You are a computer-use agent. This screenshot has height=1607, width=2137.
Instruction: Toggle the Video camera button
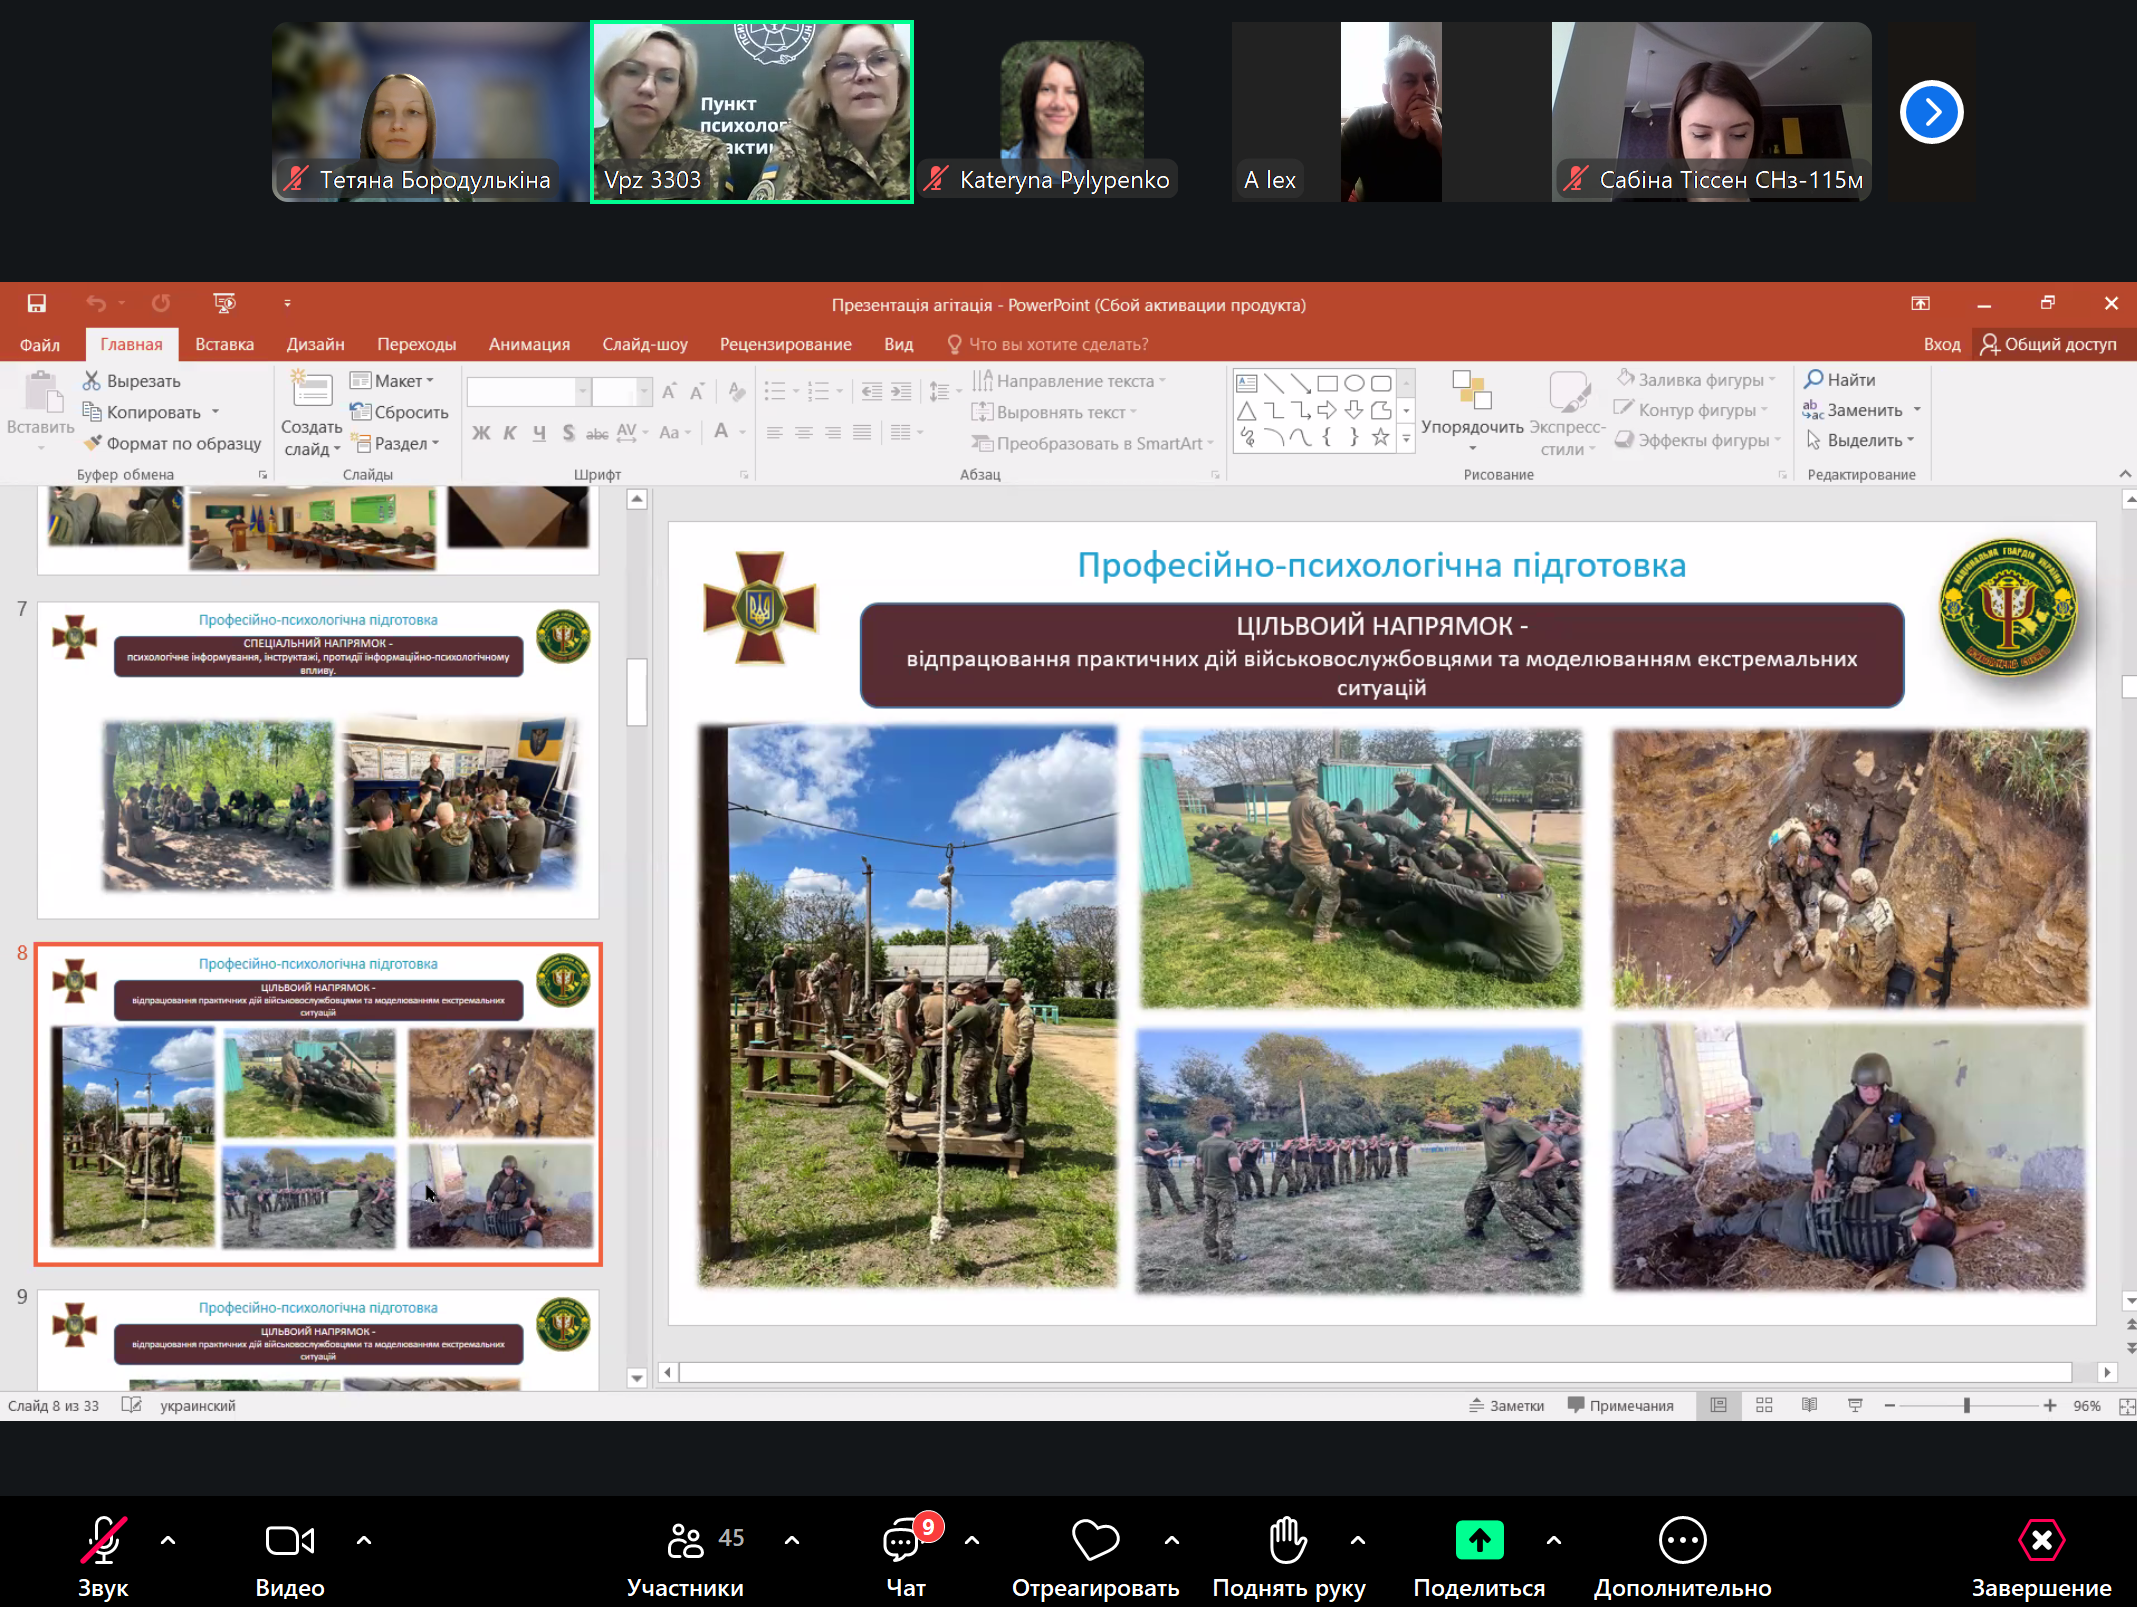[289, 1541]
